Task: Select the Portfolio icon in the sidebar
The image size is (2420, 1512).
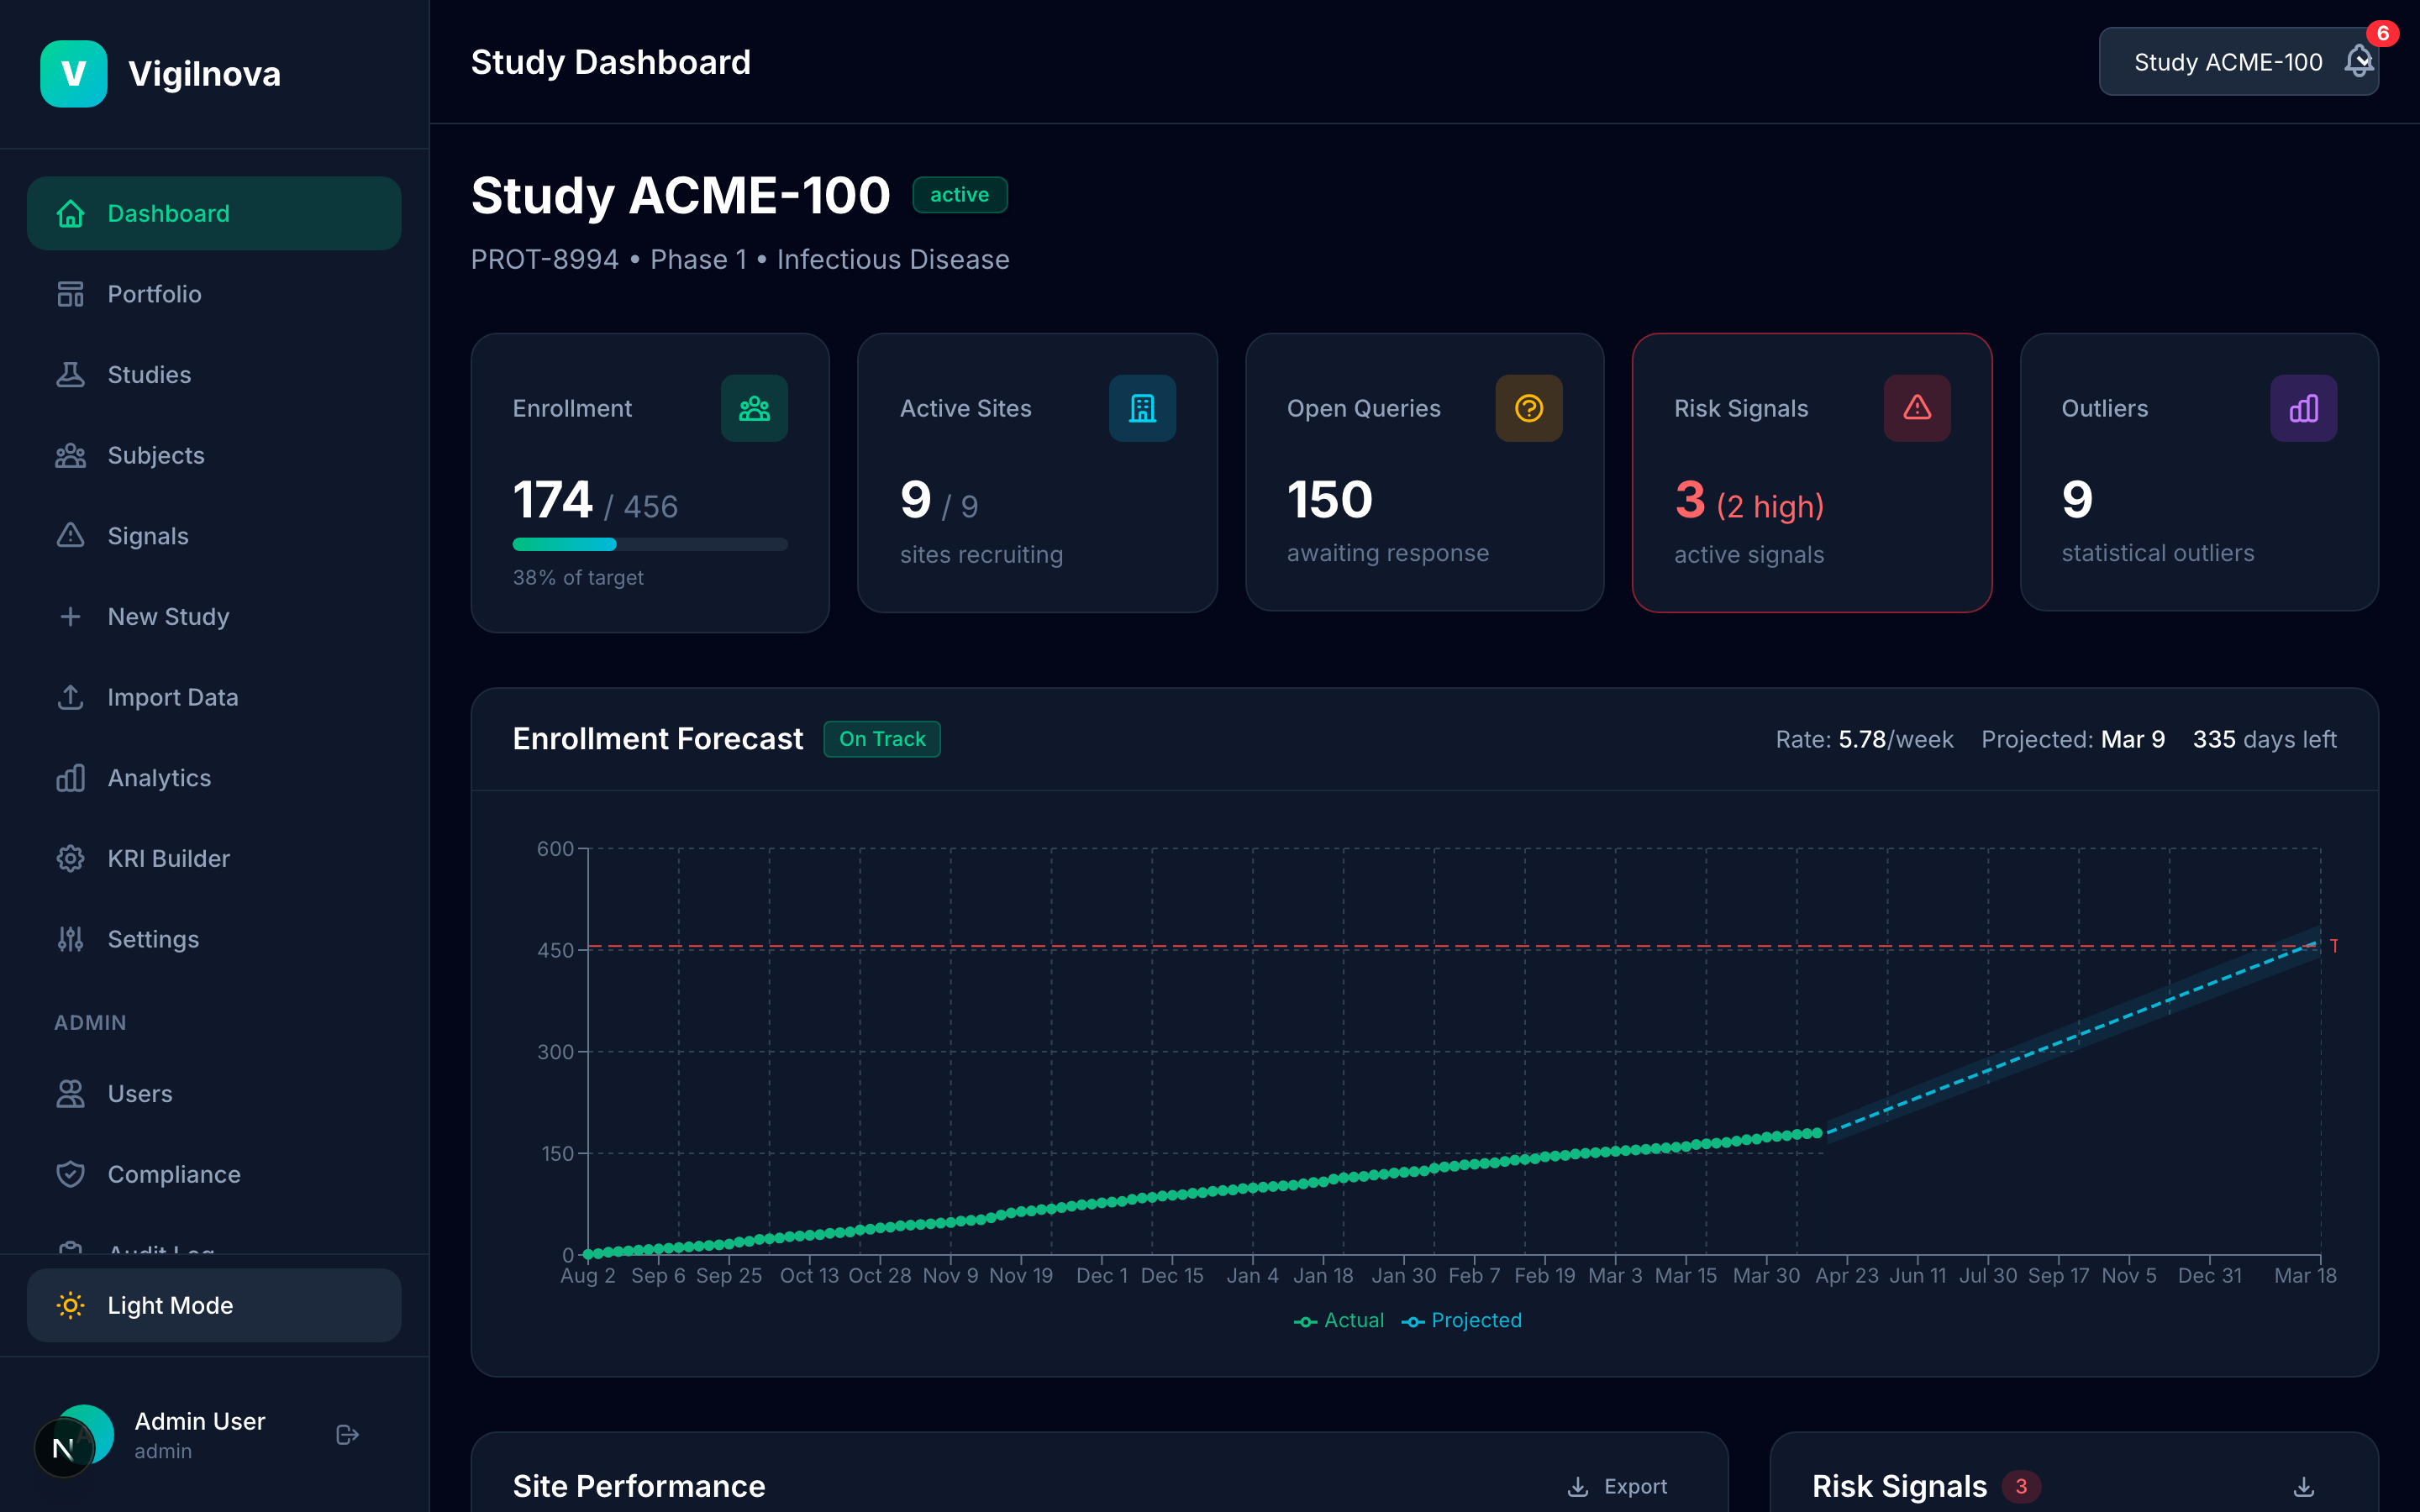Action: pyautogui.click(x=70, y=293)
